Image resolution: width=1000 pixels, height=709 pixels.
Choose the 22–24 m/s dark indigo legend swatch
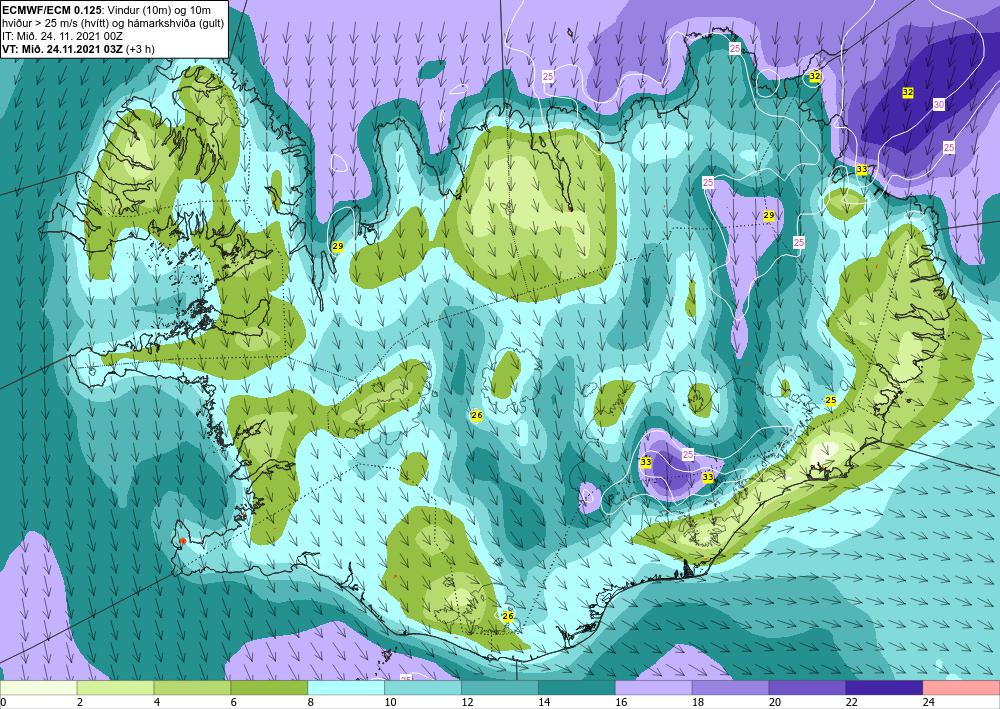tap(884, 688)
